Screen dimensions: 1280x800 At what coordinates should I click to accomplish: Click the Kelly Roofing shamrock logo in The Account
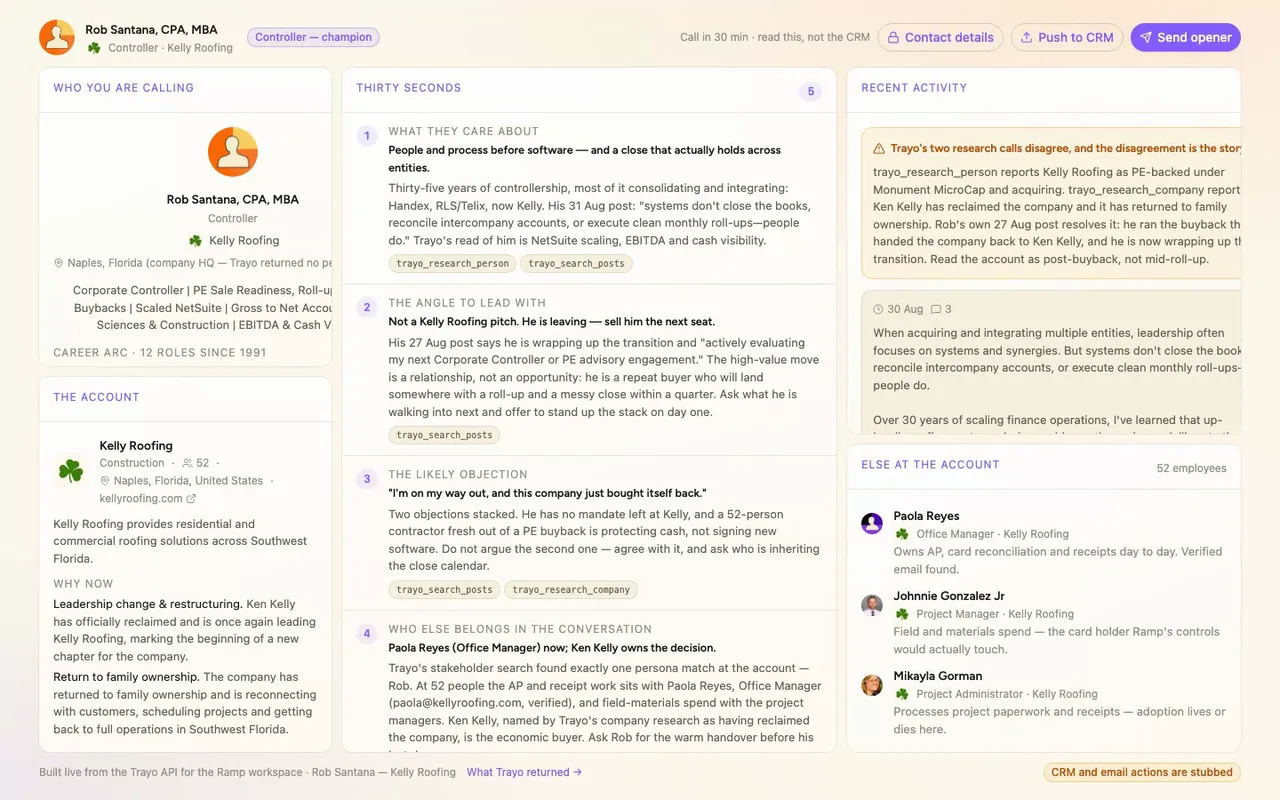(x=71, y=471)
